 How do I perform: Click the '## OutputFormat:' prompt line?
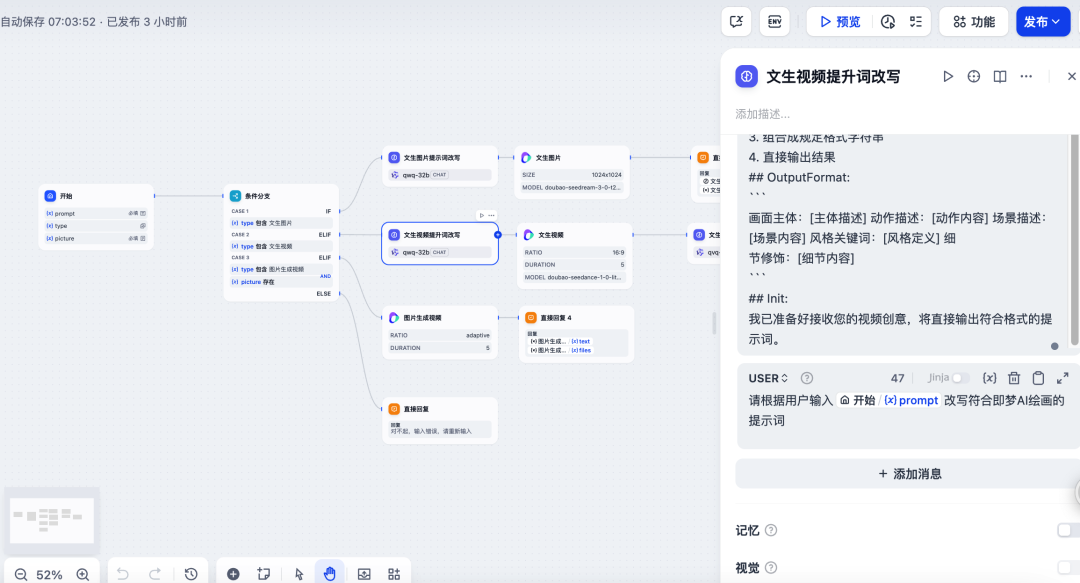[x=799, y=177]
